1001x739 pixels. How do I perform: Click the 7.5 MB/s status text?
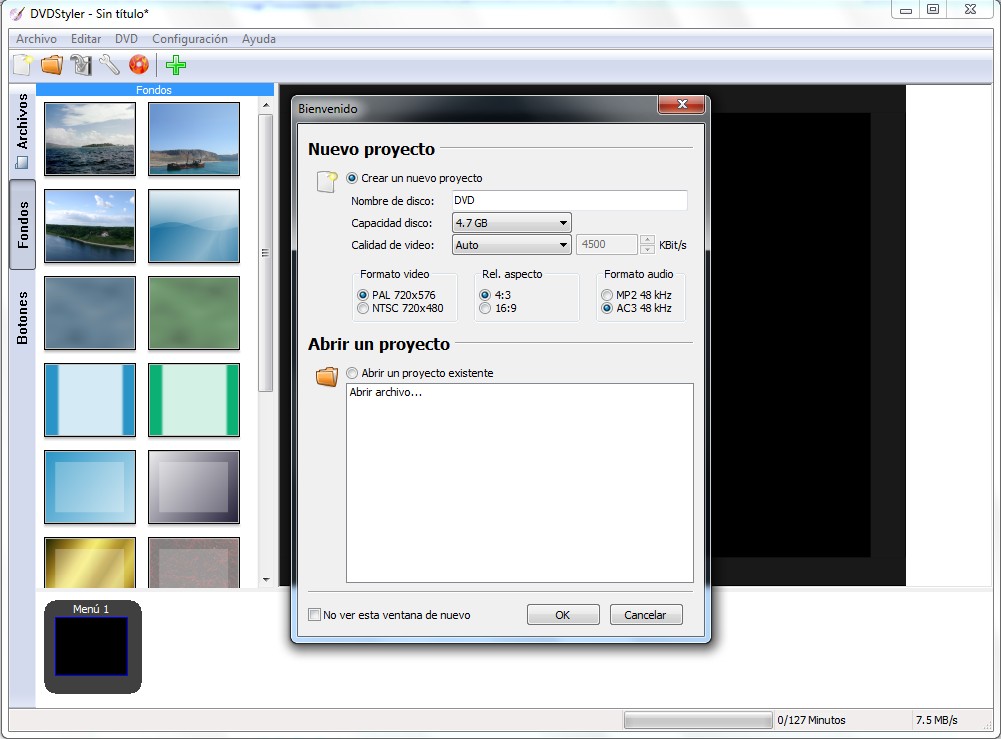[x=937, y=720]
